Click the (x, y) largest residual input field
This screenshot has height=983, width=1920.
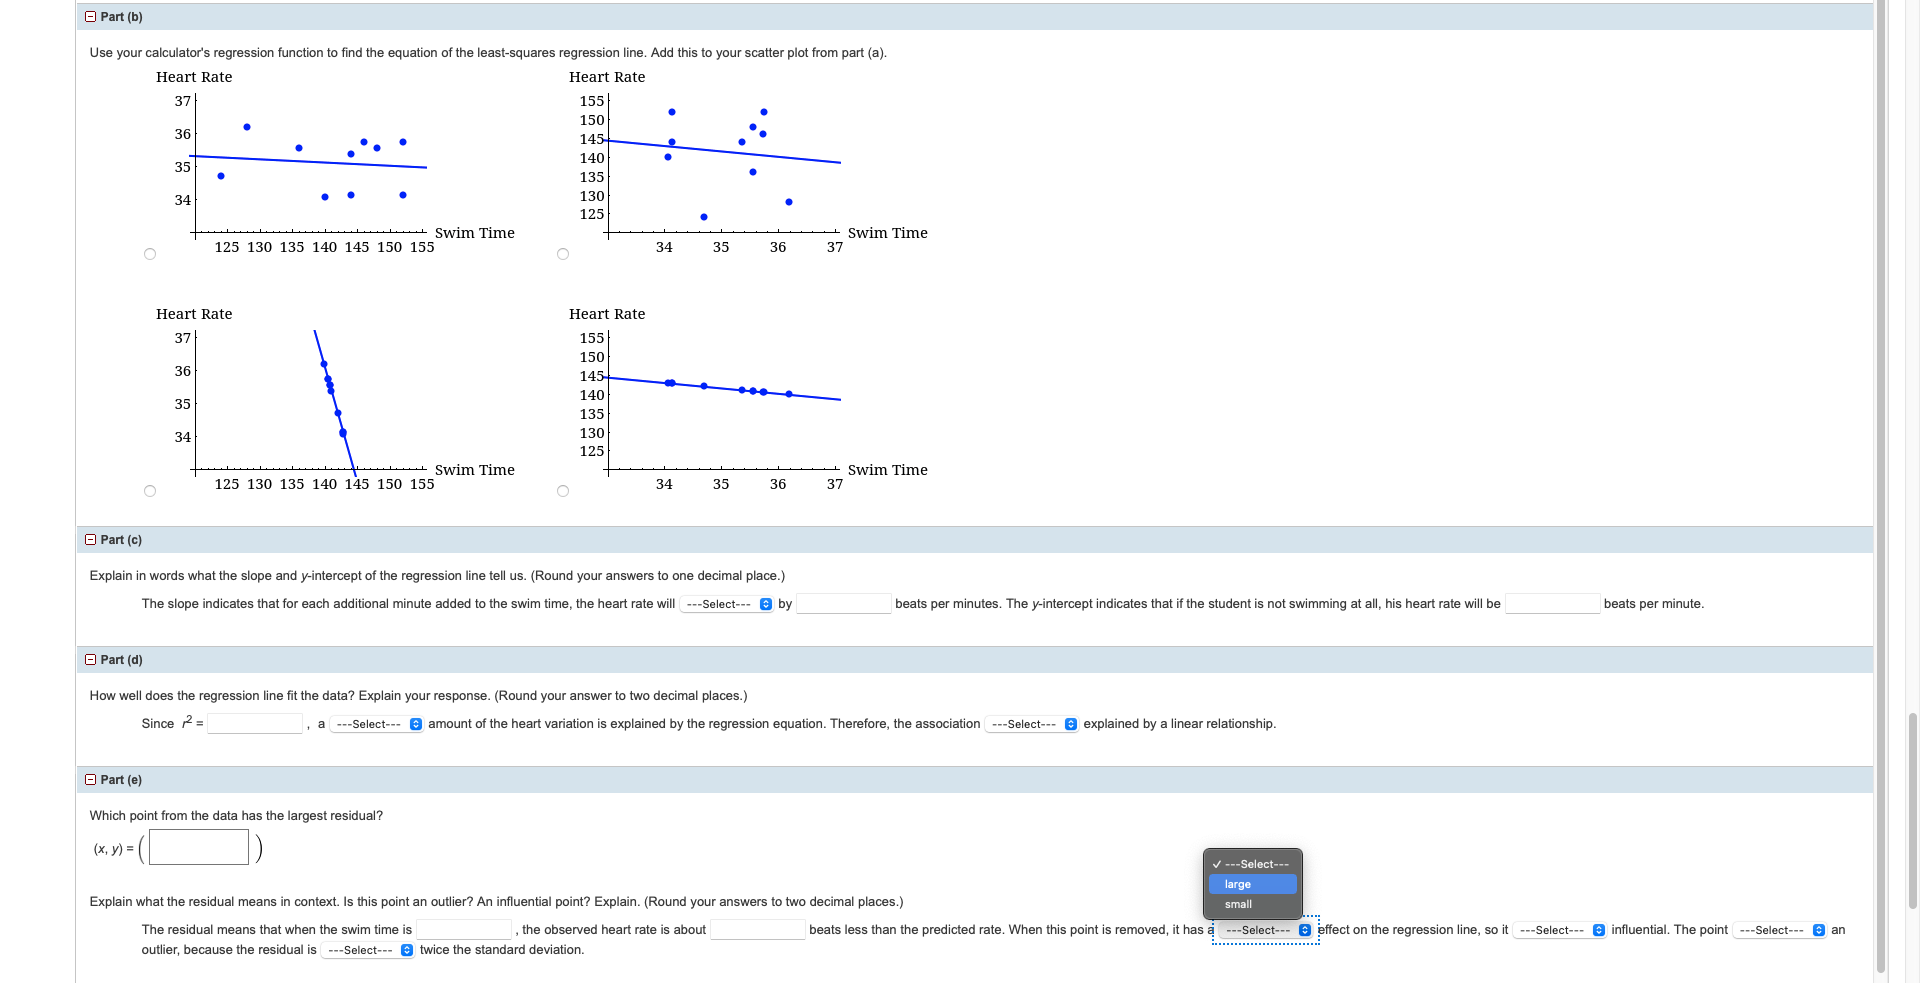[x=197, y=847]
